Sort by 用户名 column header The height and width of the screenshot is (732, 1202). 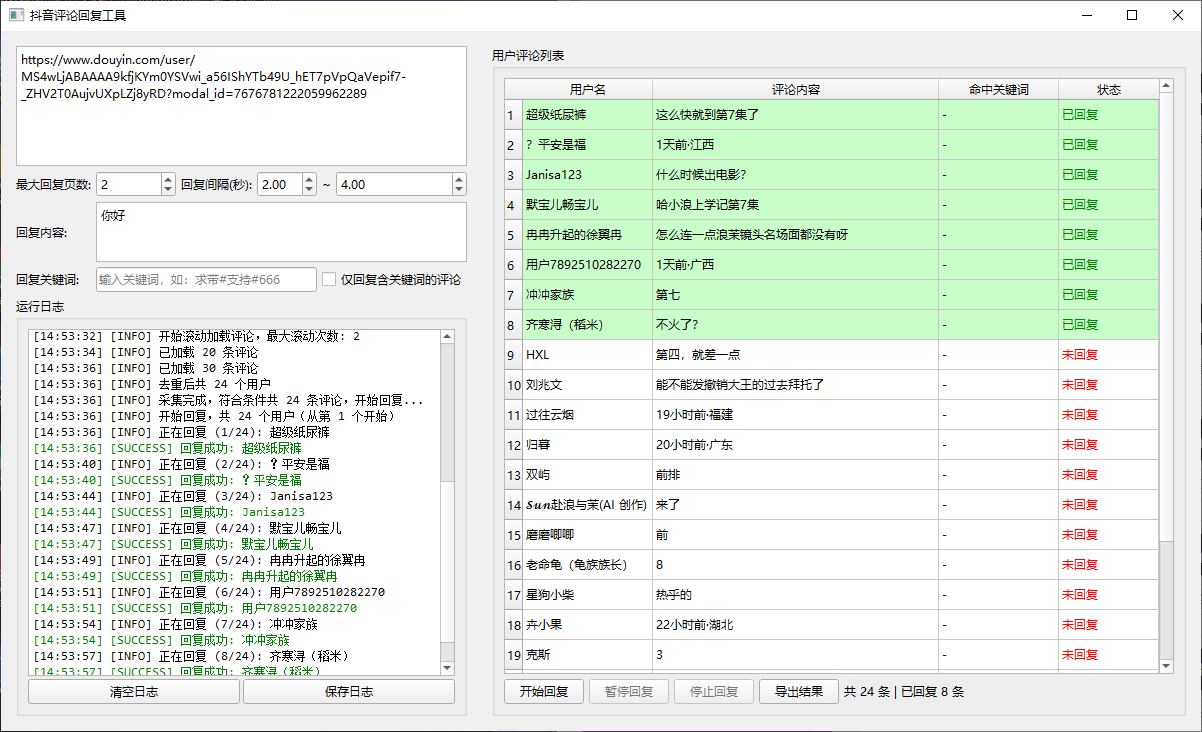pyautogui.click(x=588, y=90)
